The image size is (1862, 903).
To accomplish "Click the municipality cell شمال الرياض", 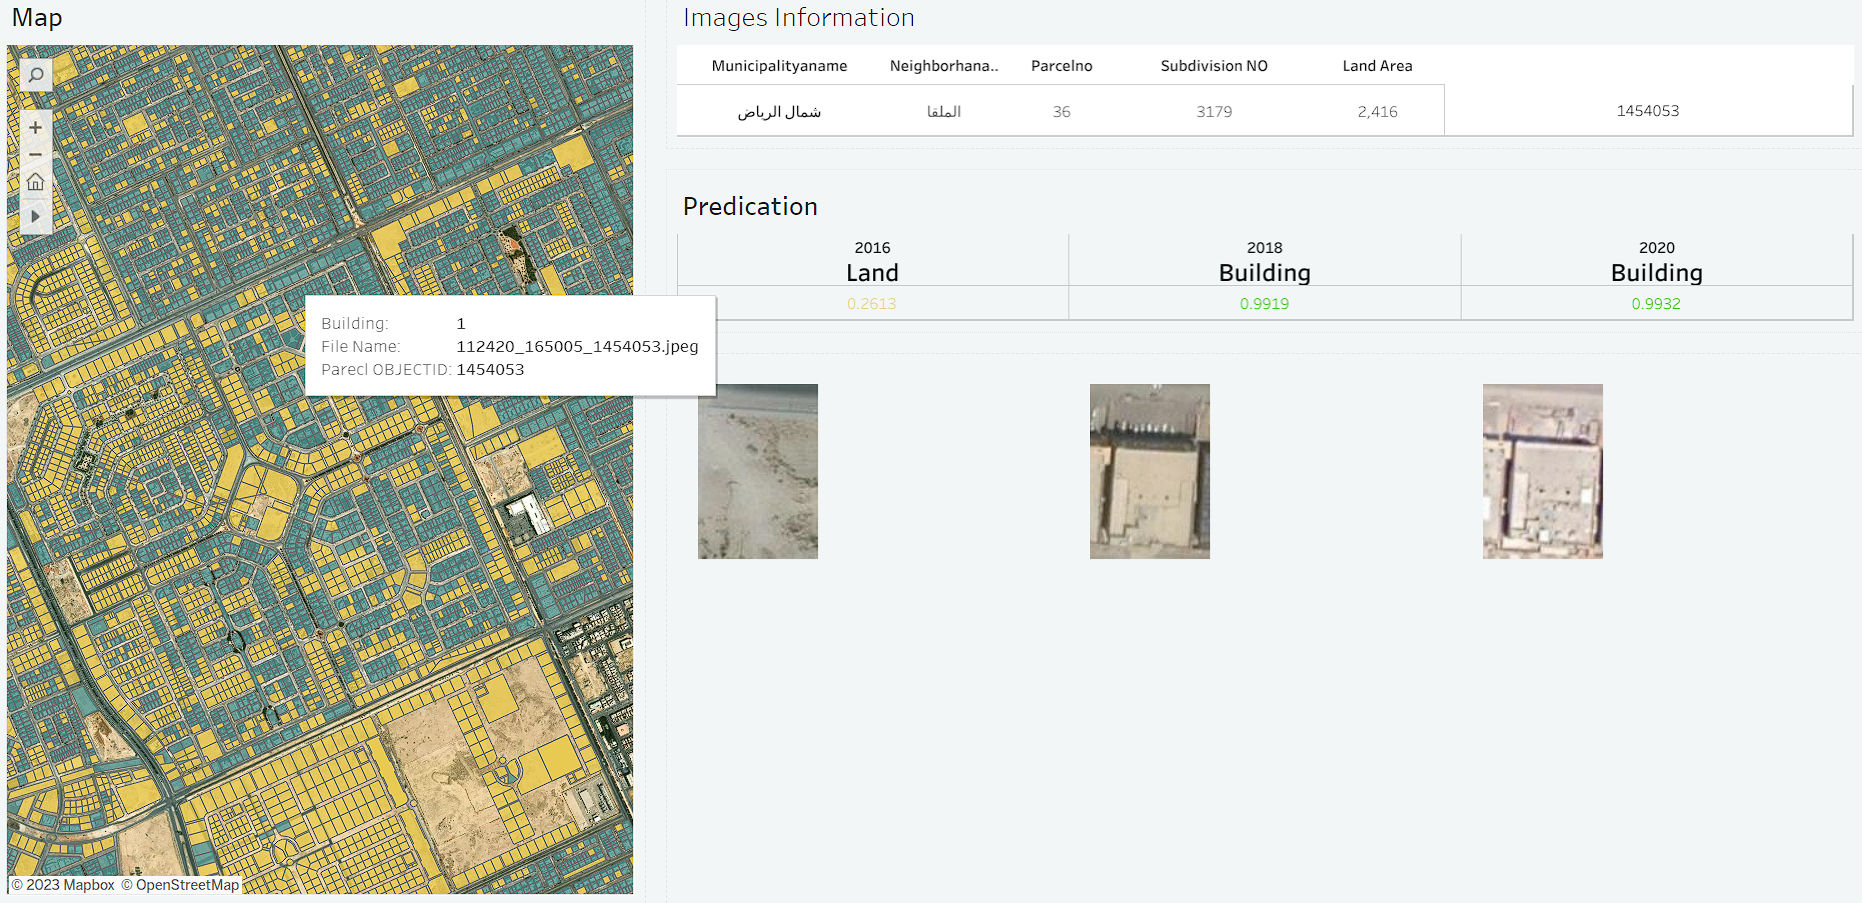I will pyautogui.click(x=779, y=112).
